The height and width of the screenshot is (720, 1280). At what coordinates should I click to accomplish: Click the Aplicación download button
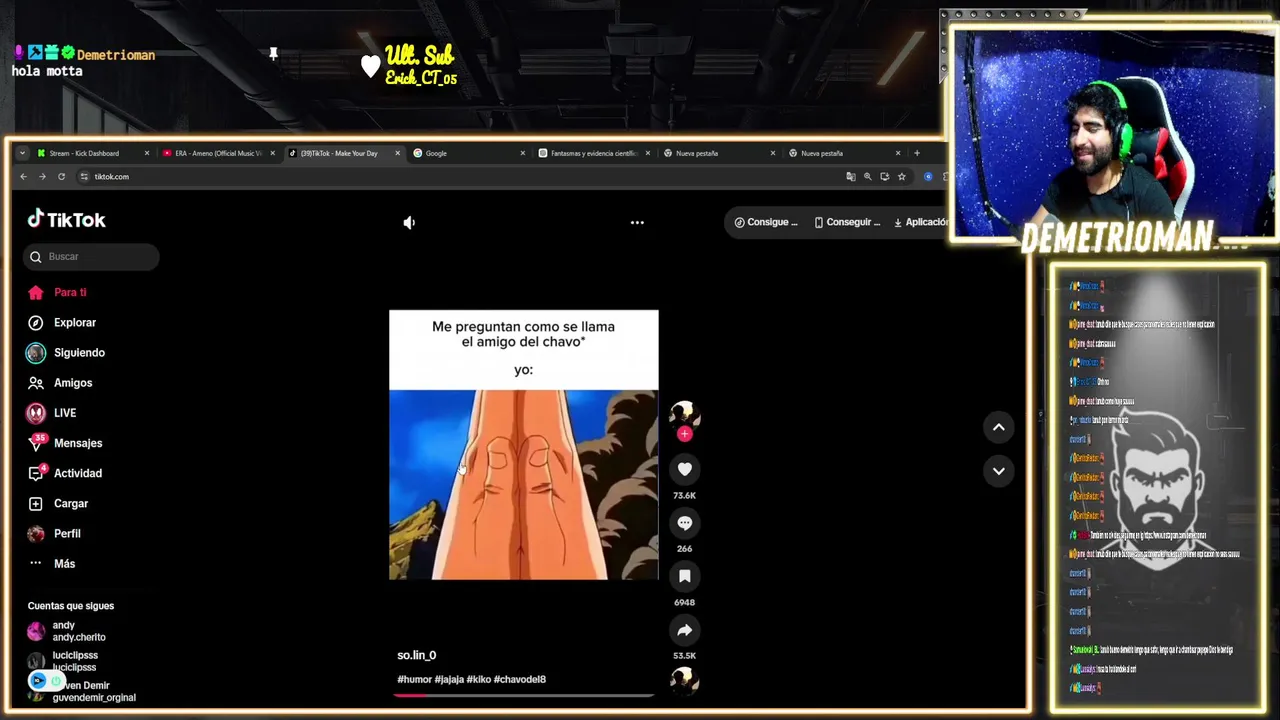tap(920, 222)
